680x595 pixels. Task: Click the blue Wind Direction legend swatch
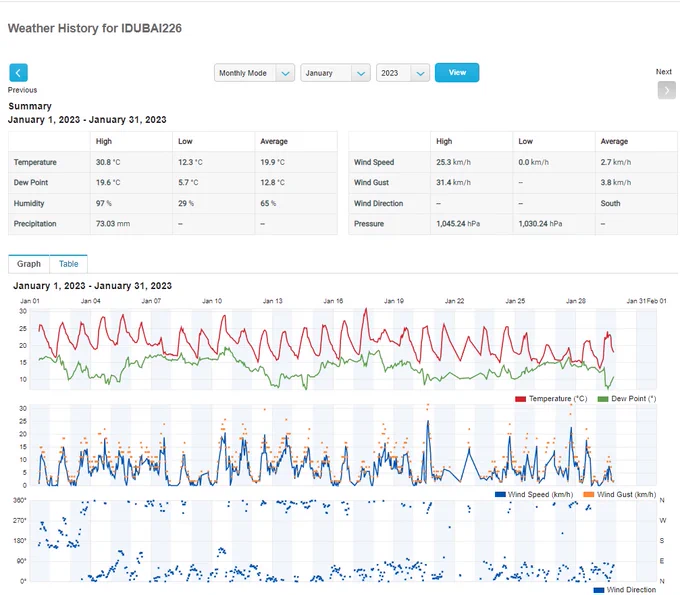click(x=598, y=590)
